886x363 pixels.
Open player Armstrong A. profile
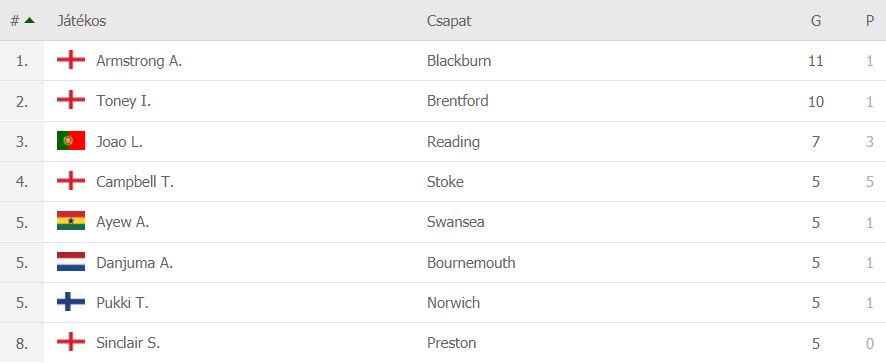139,60
